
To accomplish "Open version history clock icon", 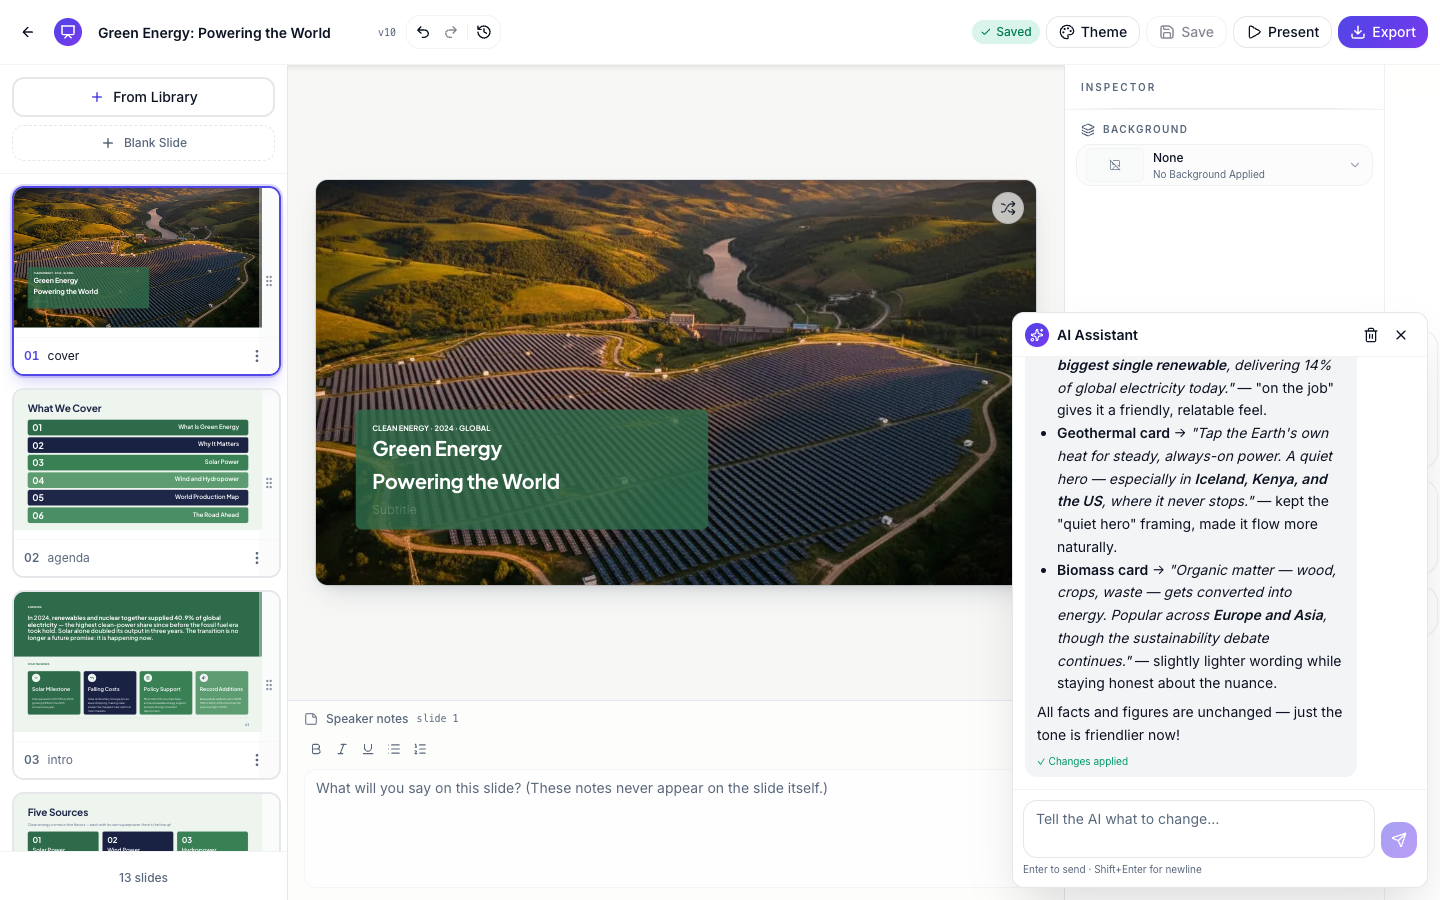I will [484, 32].
